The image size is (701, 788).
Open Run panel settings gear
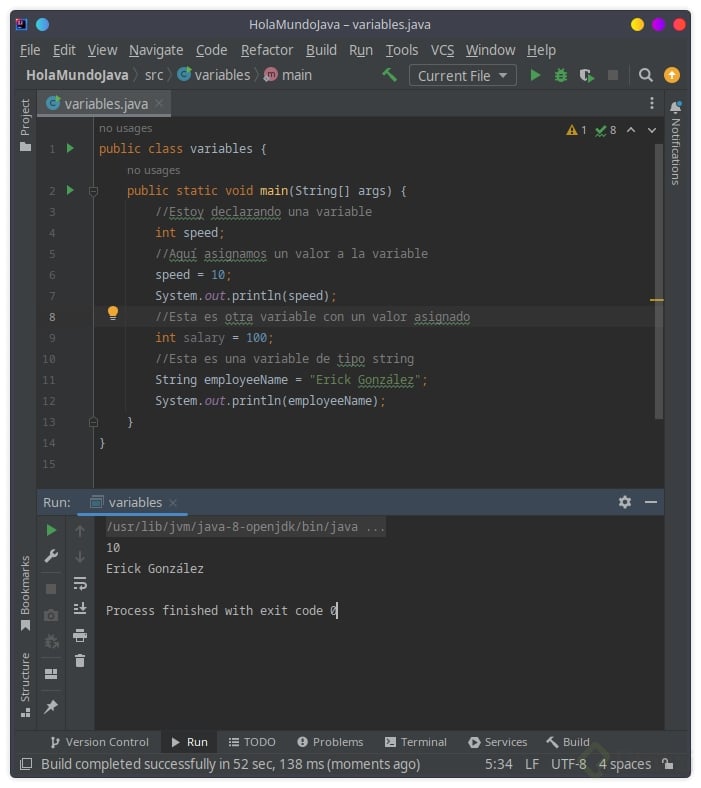[x=625, y=502]
